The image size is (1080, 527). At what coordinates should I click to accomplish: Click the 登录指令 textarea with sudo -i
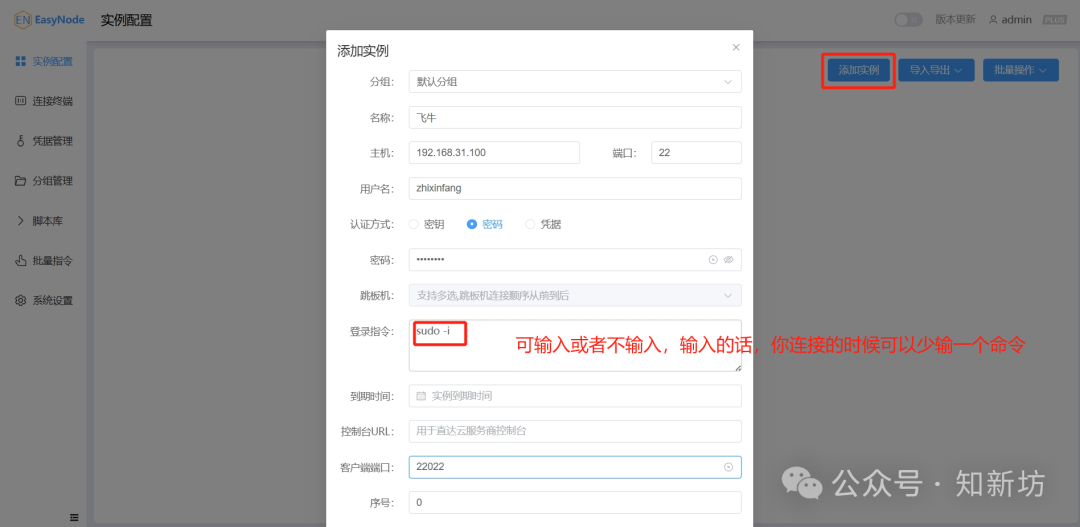[x=575, y=345]
